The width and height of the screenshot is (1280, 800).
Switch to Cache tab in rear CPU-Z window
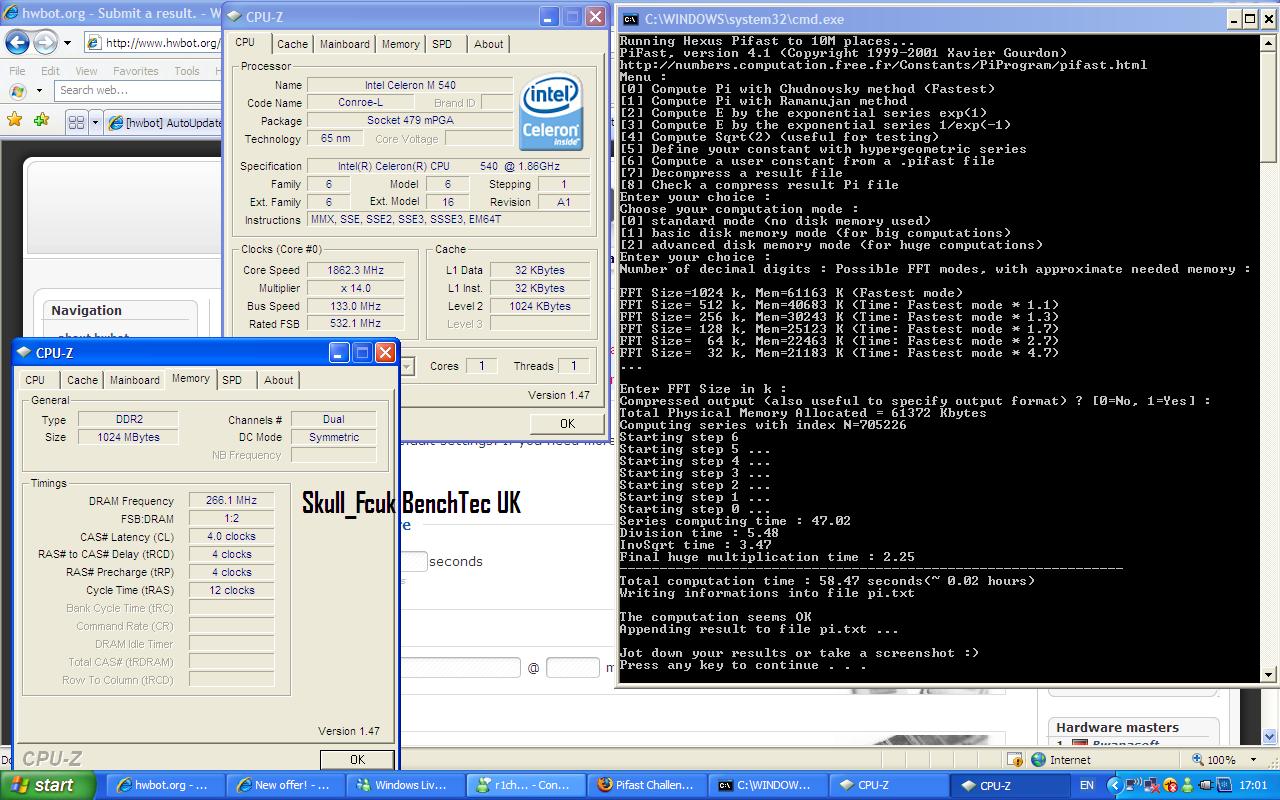292,44
